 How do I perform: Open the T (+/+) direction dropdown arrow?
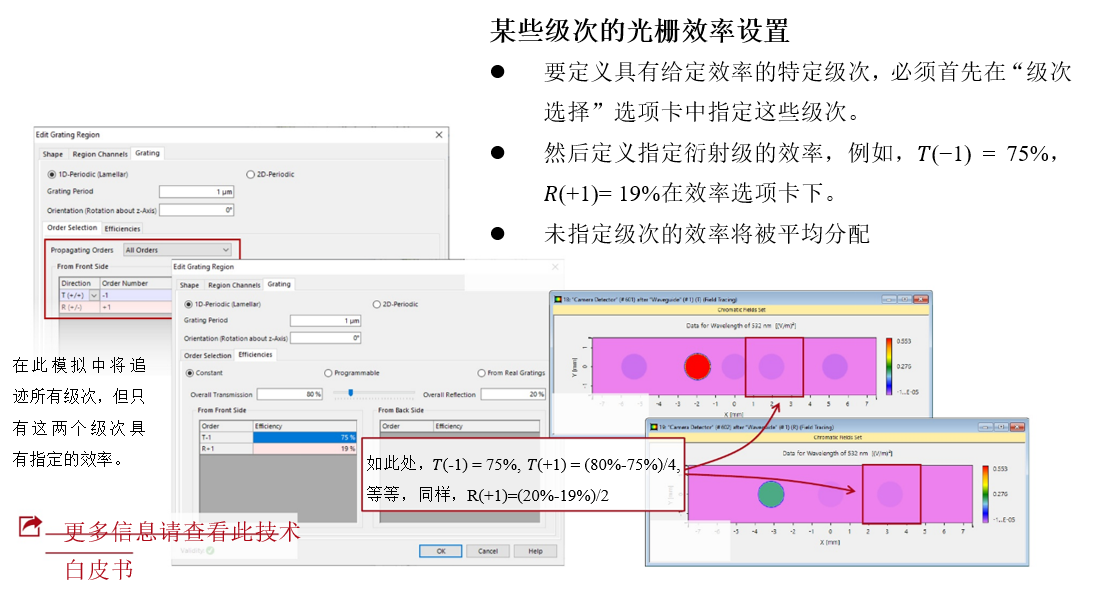coord(94,296)
